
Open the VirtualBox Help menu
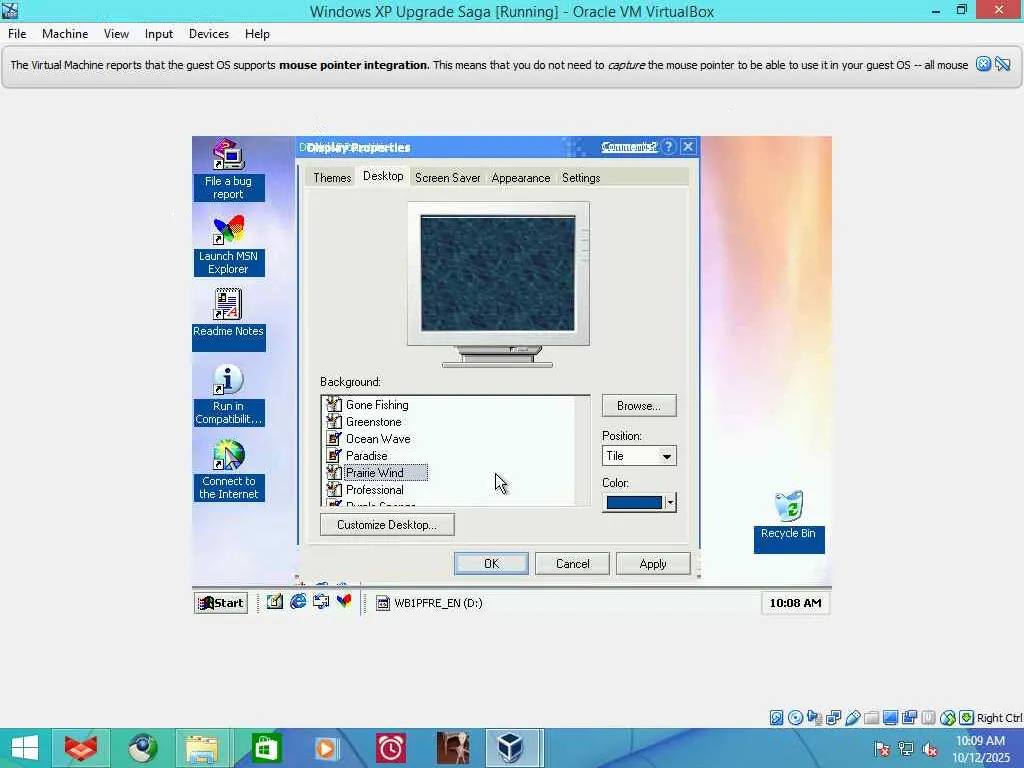click(257, 34)
